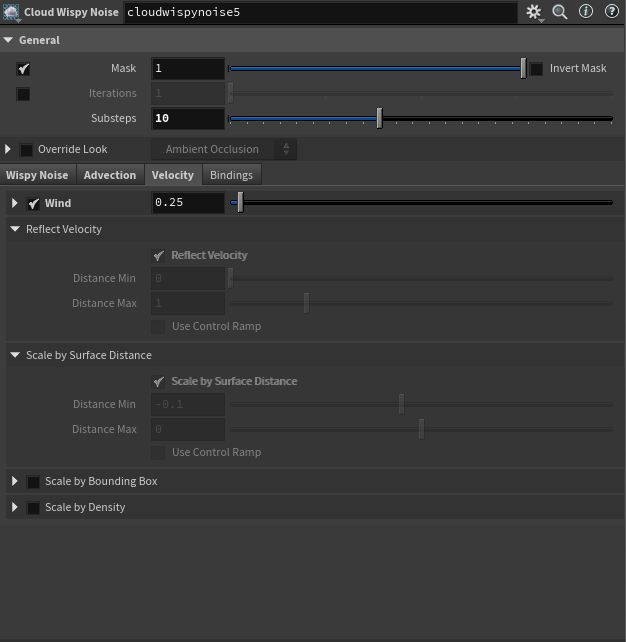Open the gear settings menu
Image resolution: width=626 pixels, height=642 pixels.
coord(534,12)
